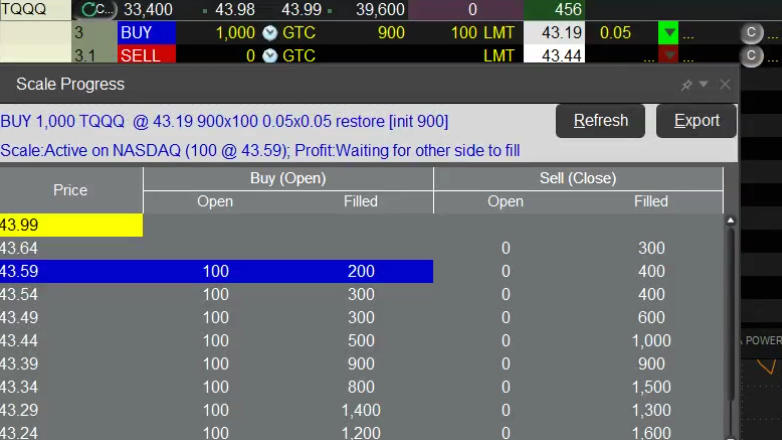Export the scale progress data
Screen dimensions: 782x440
click(x=696, y=121)
